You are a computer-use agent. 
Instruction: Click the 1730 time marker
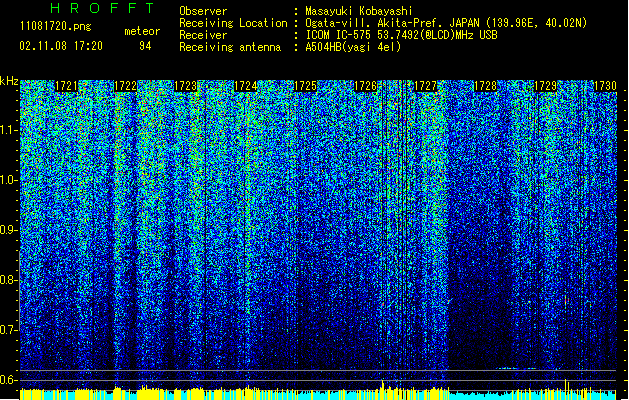(605, 86)
